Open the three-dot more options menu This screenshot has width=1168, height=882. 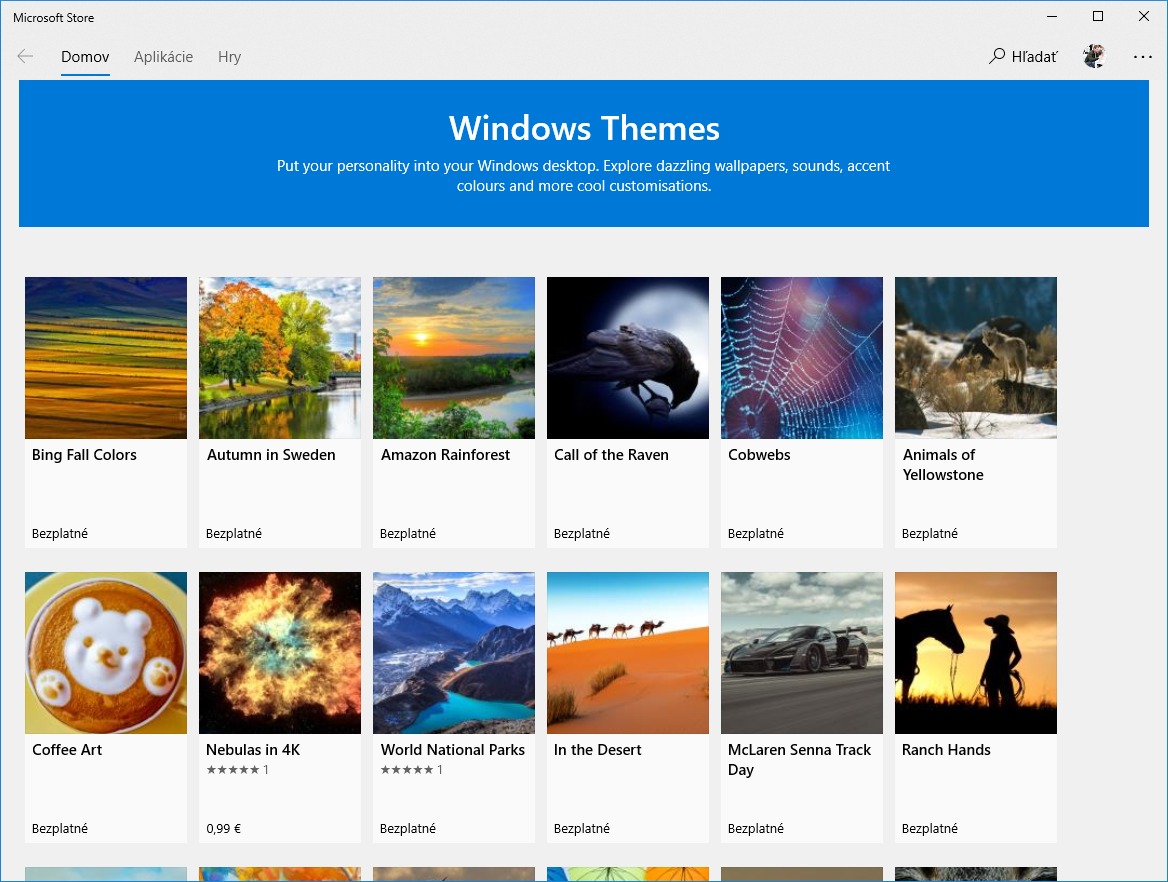click(x=1143, y=57)
